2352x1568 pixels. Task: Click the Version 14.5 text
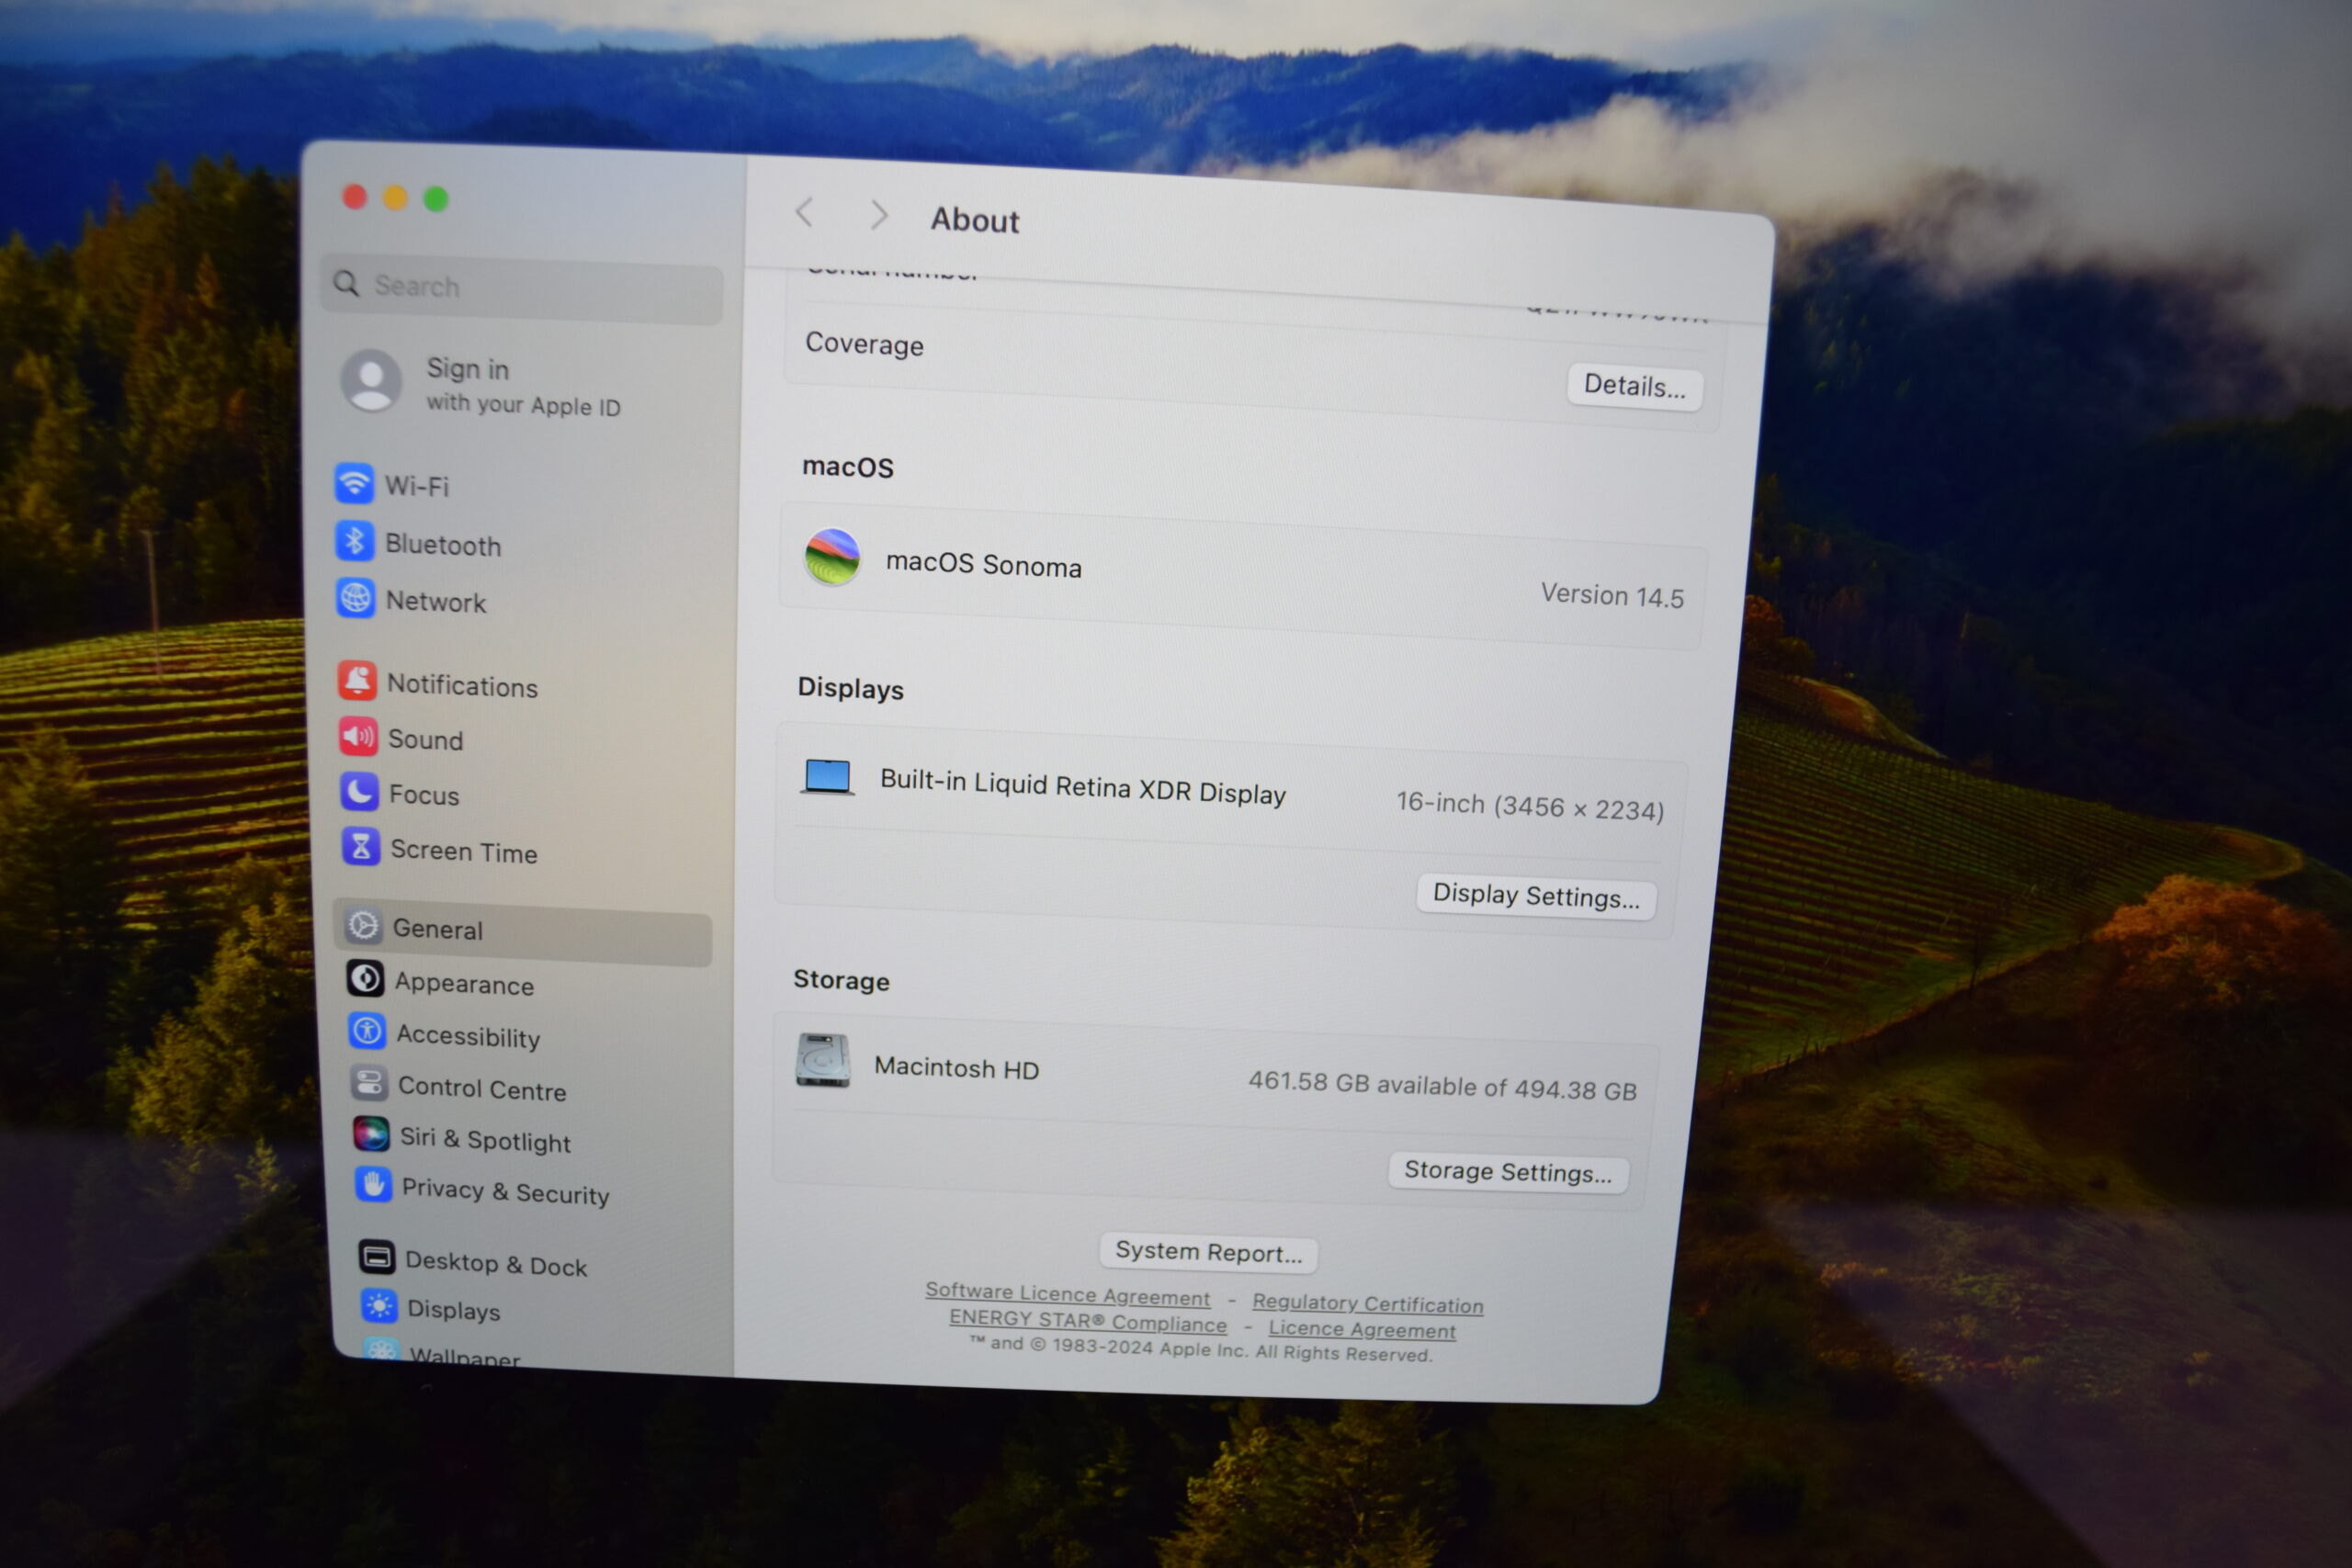pyautogui.click(x=1612, y=596)
